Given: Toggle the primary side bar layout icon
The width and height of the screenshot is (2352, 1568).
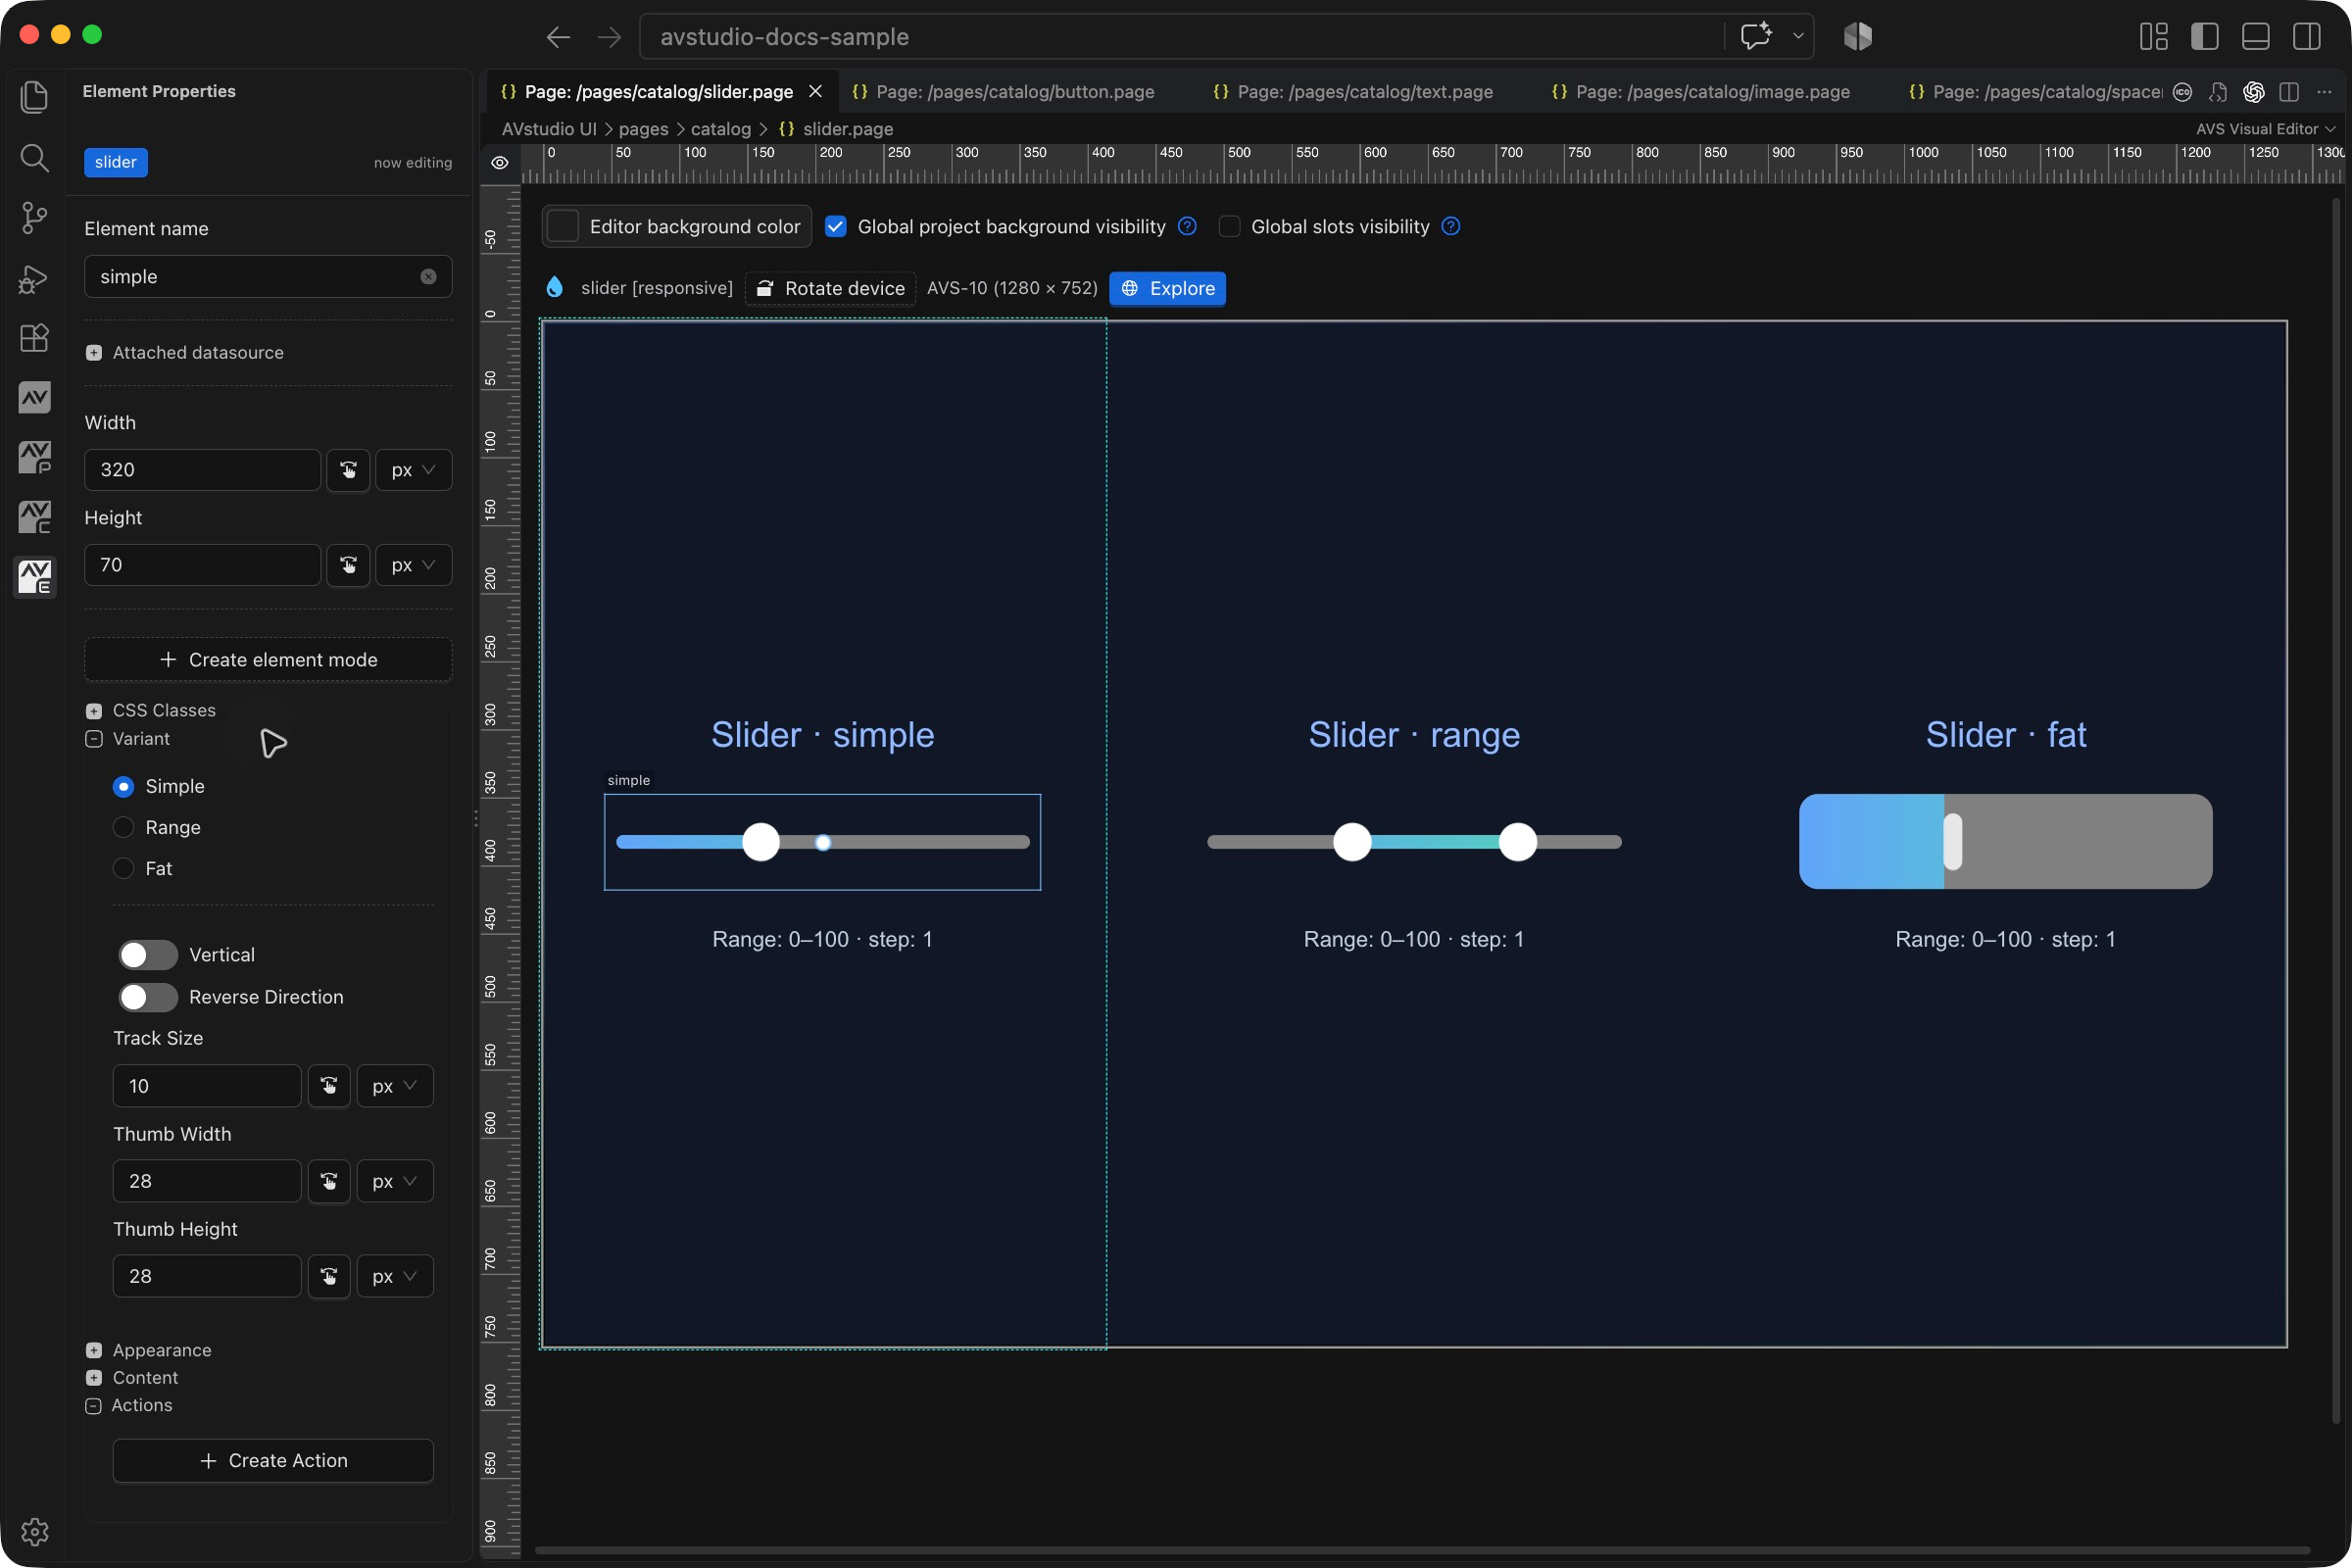Looking at the screenshot, I should point(2204,37).
